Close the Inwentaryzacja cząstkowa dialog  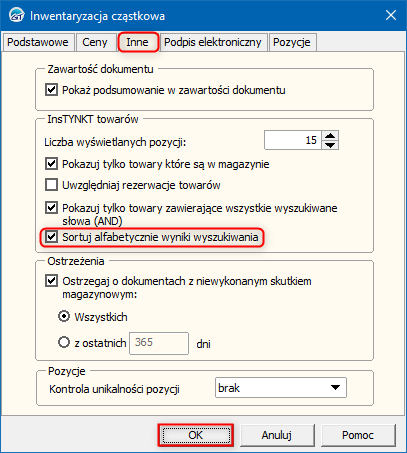point(391,15)
